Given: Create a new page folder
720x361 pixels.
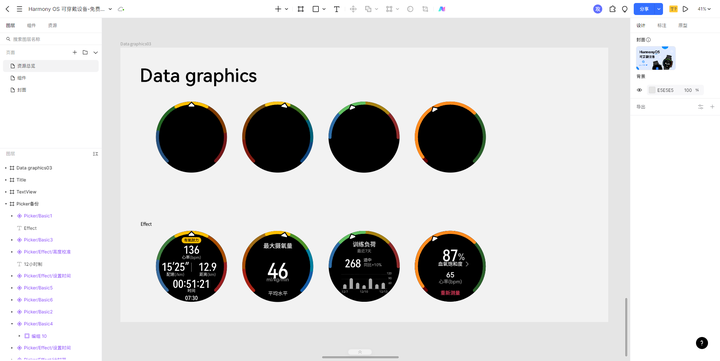Looking at the screenshot, I should pos(85,52).
